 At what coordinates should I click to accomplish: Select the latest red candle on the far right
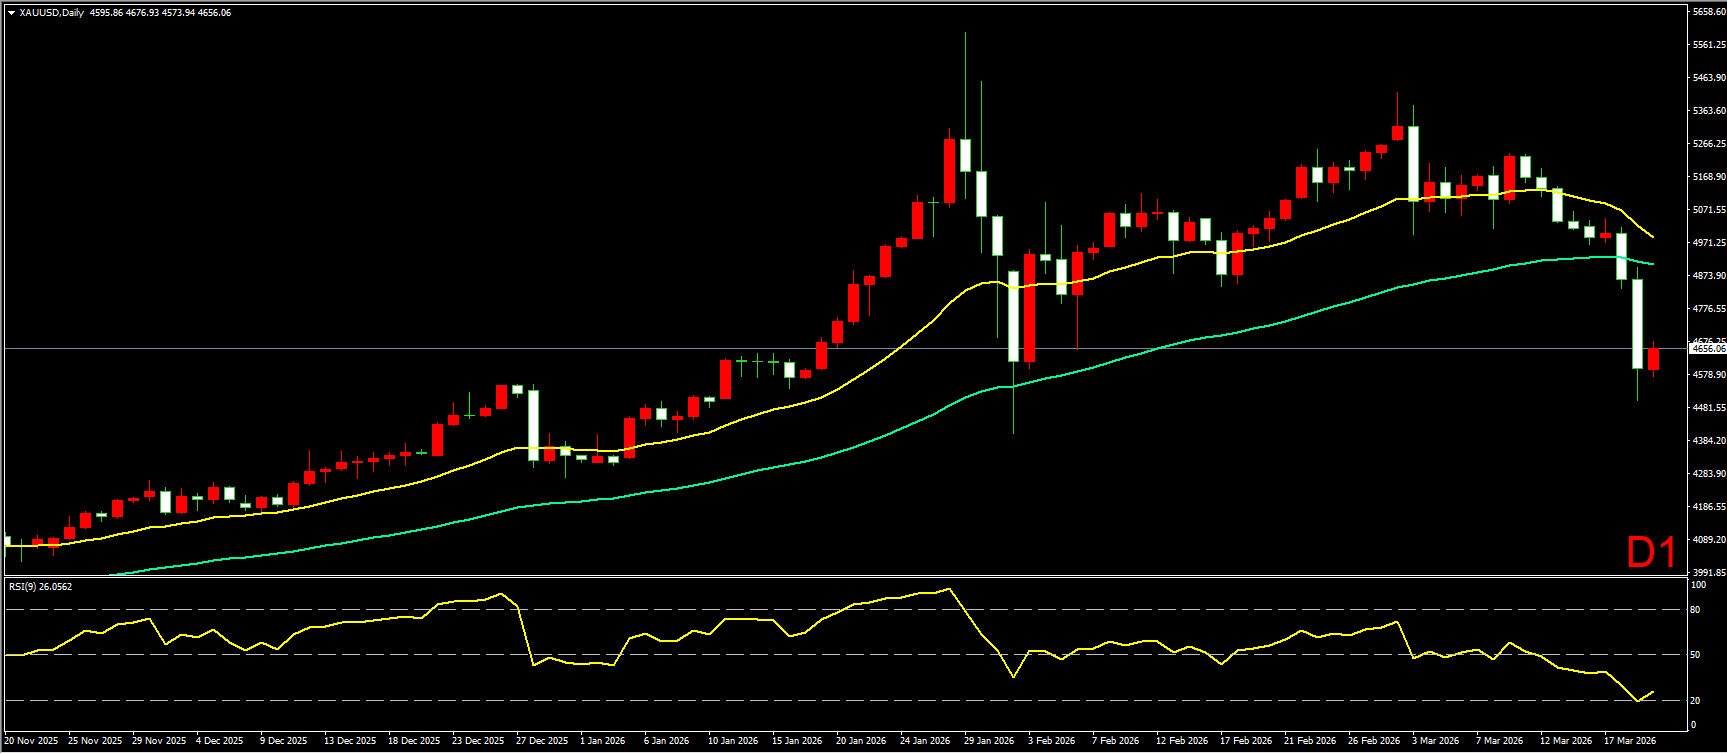(1653, 359)
